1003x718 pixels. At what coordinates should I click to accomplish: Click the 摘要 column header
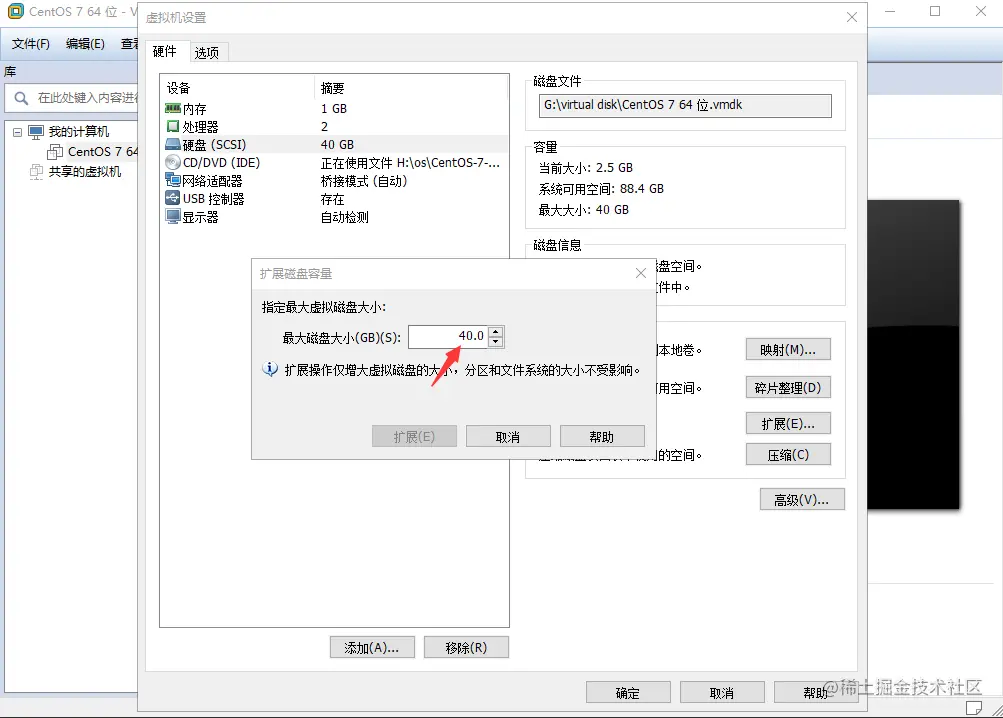click(x=333, y=88)
